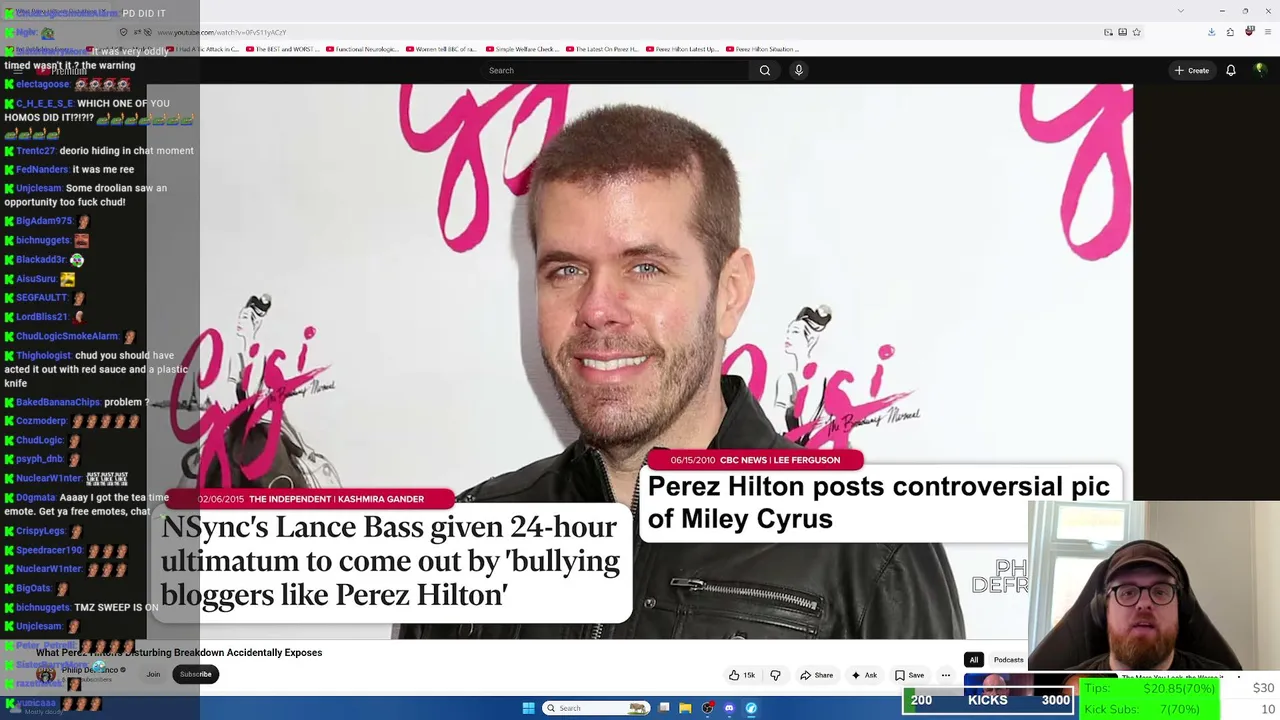Image resolution: width=1280 pixels, height=720 pixels.
Task: Click chat username LordBliss21
Action: [41, 318]
